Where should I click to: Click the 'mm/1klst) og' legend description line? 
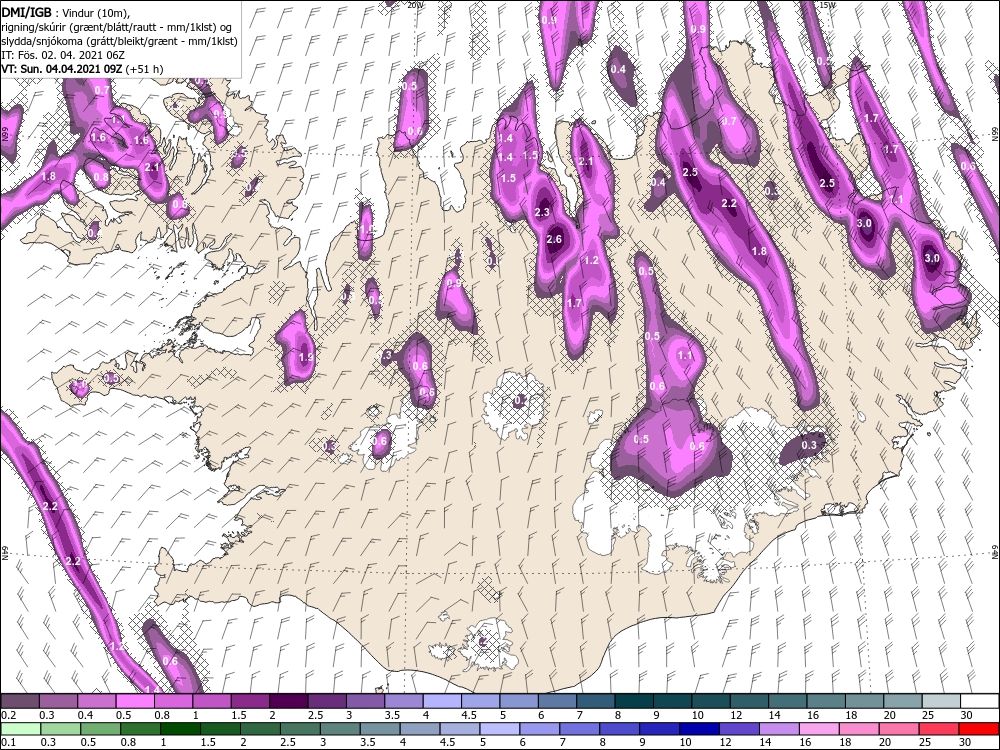[117, 26]
